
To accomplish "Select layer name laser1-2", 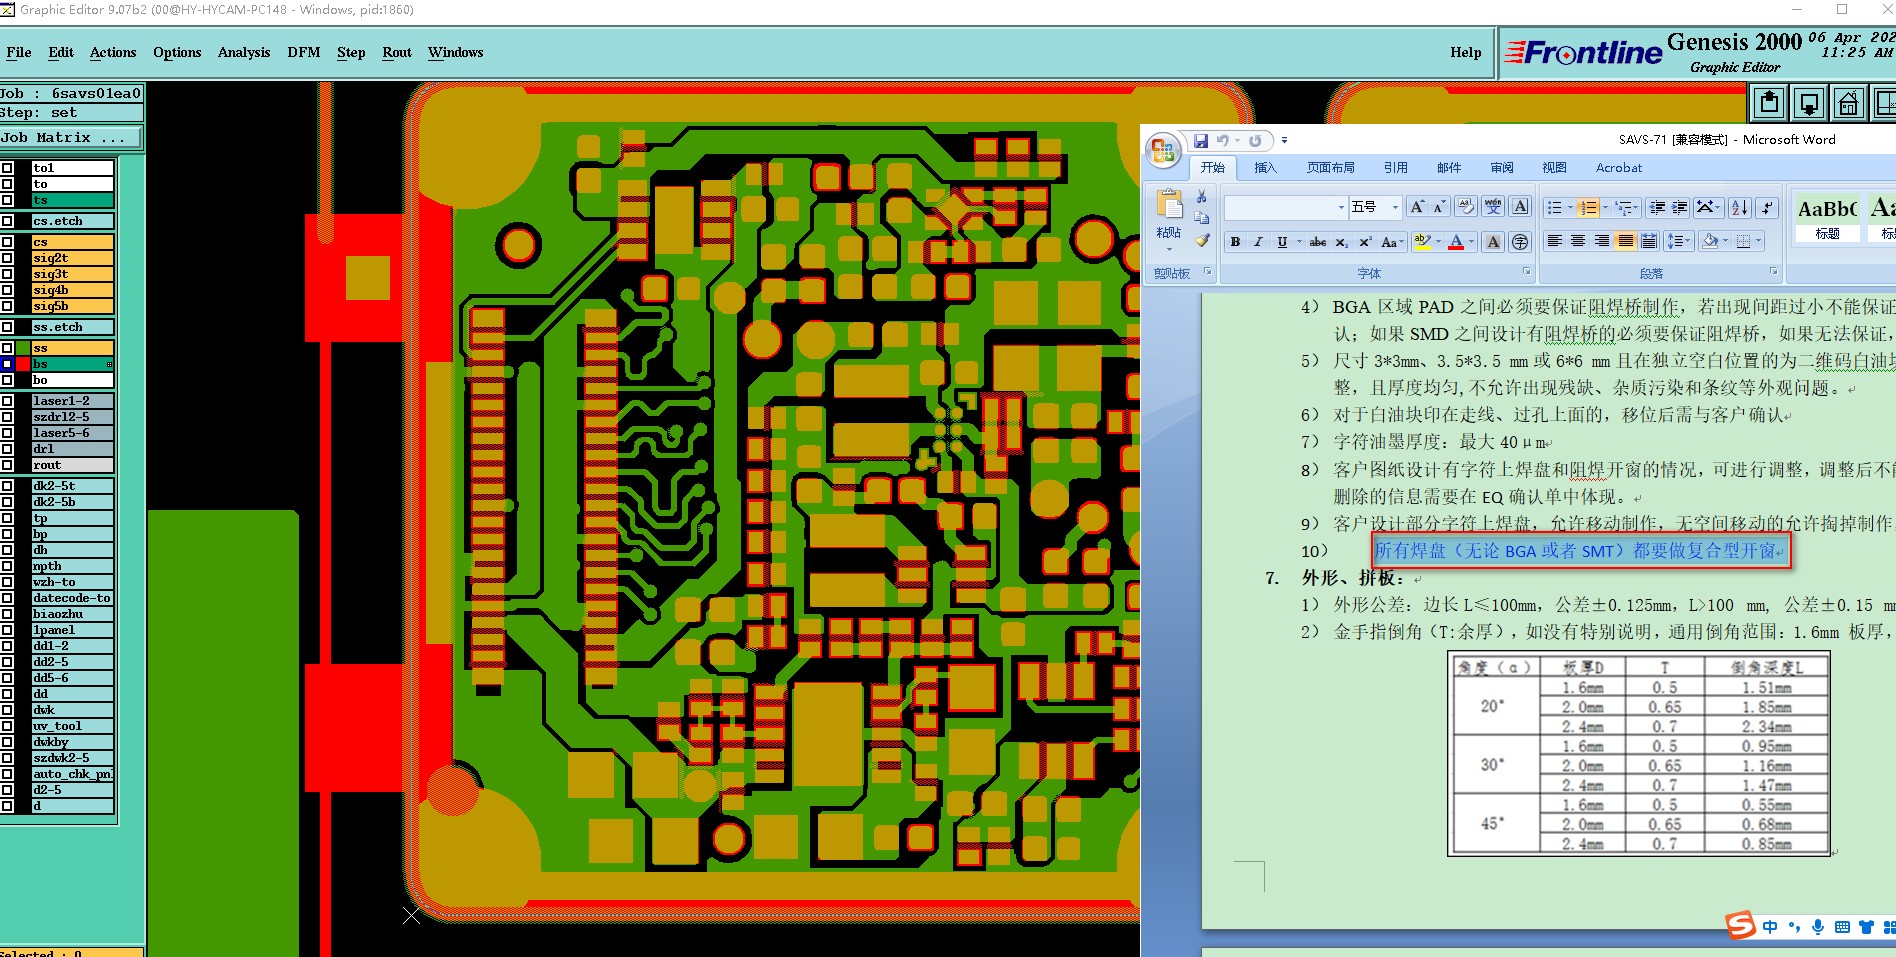I will click(x=72, y=401).
